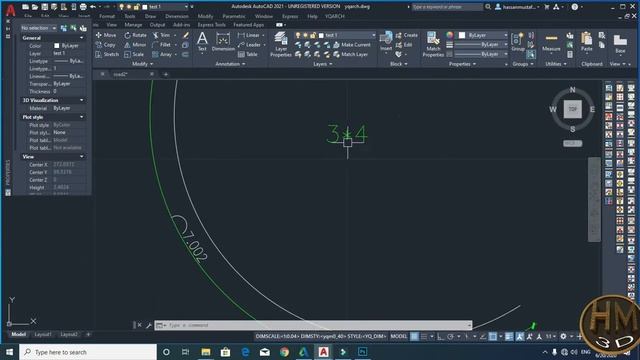640x360 pixels.
Task: Select the Leader tool
Action: 249,44
